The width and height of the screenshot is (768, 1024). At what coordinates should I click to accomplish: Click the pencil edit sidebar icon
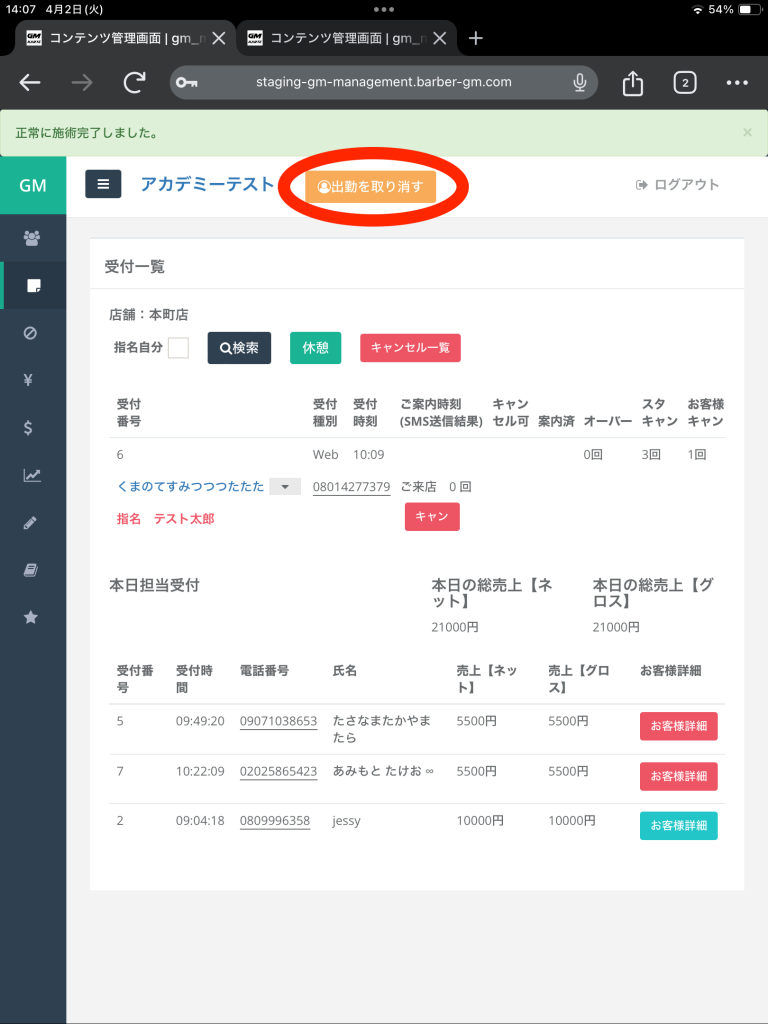point(31,523)
